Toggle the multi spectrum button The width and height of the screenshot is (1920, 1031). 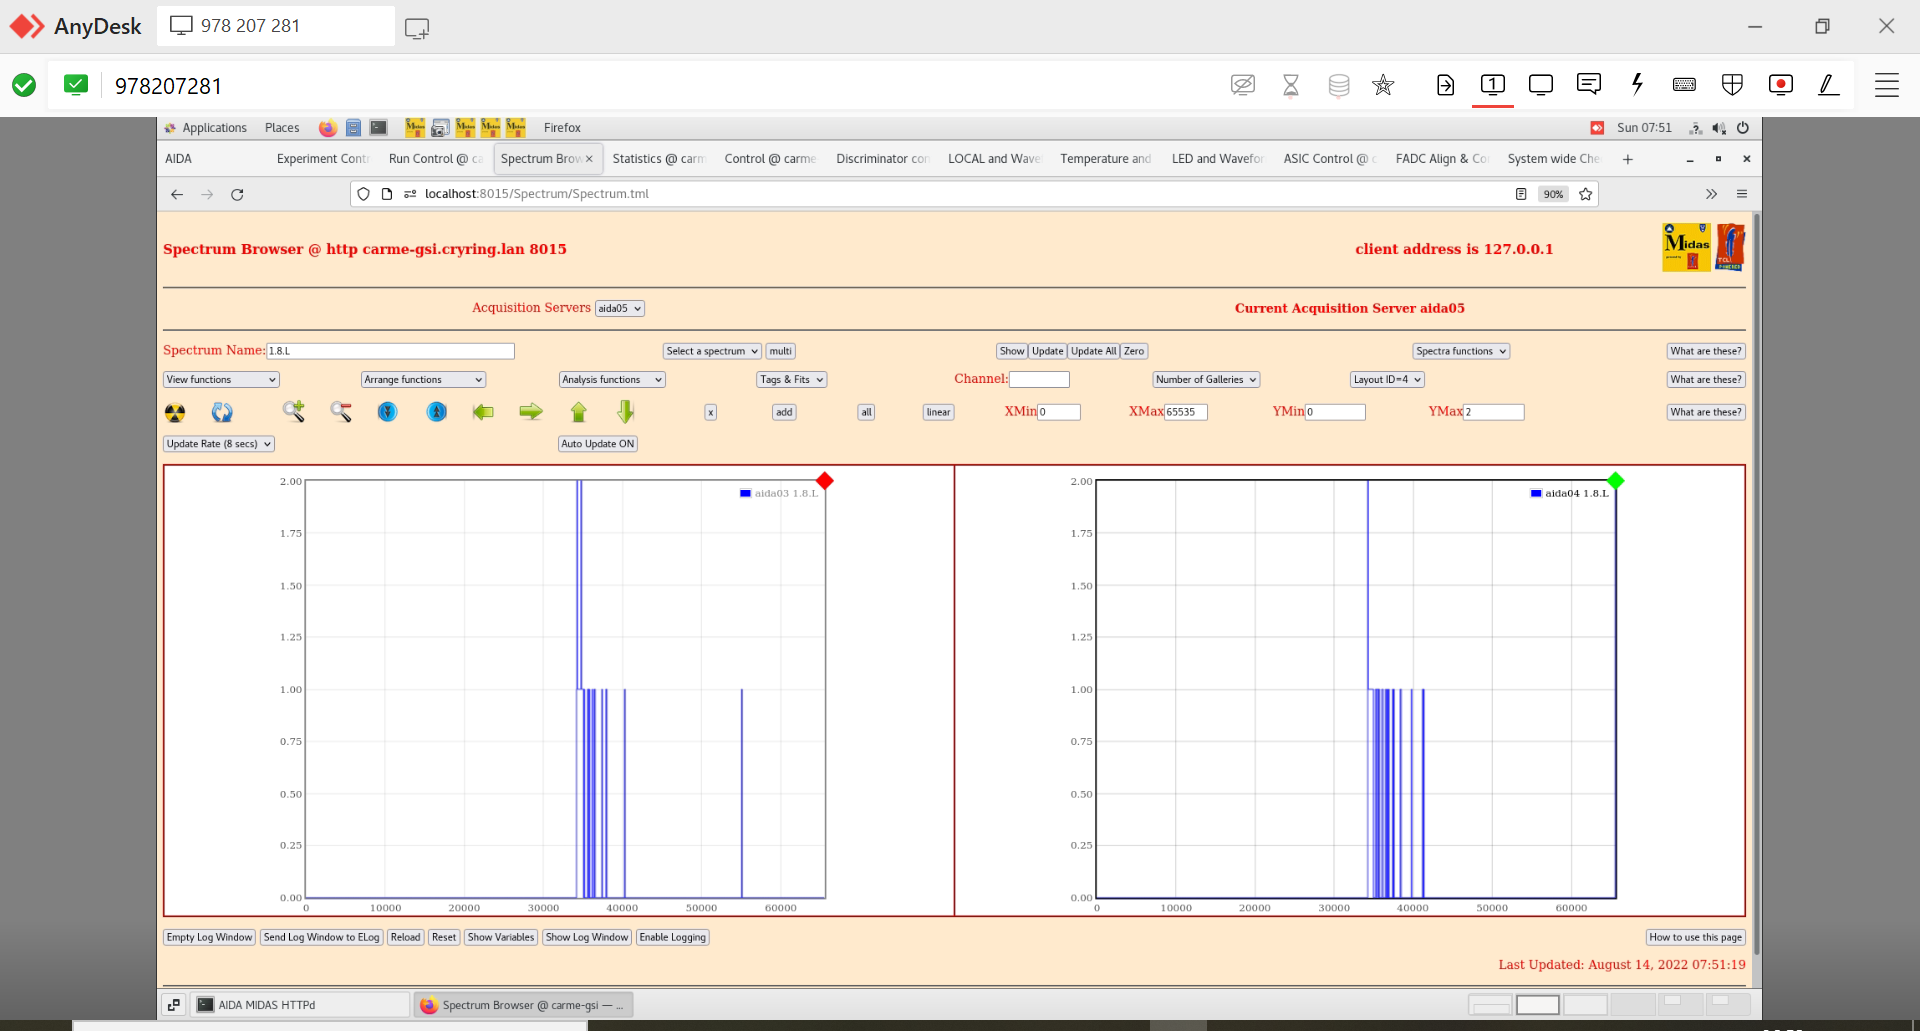tap(780, 351)
